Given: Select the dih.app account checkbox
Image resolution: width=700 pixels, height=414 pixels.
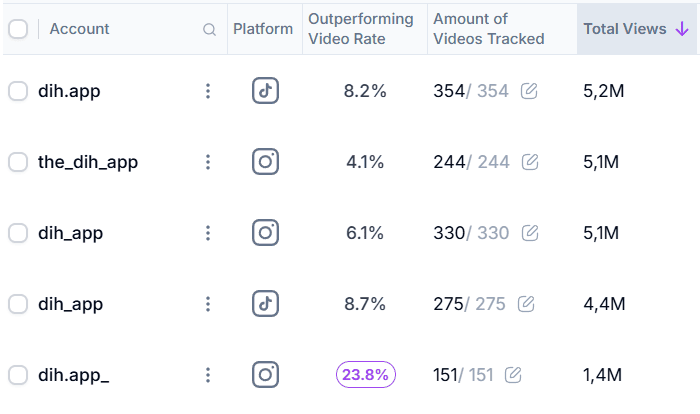Looking at the screenshot, I should tap(18, 91).
